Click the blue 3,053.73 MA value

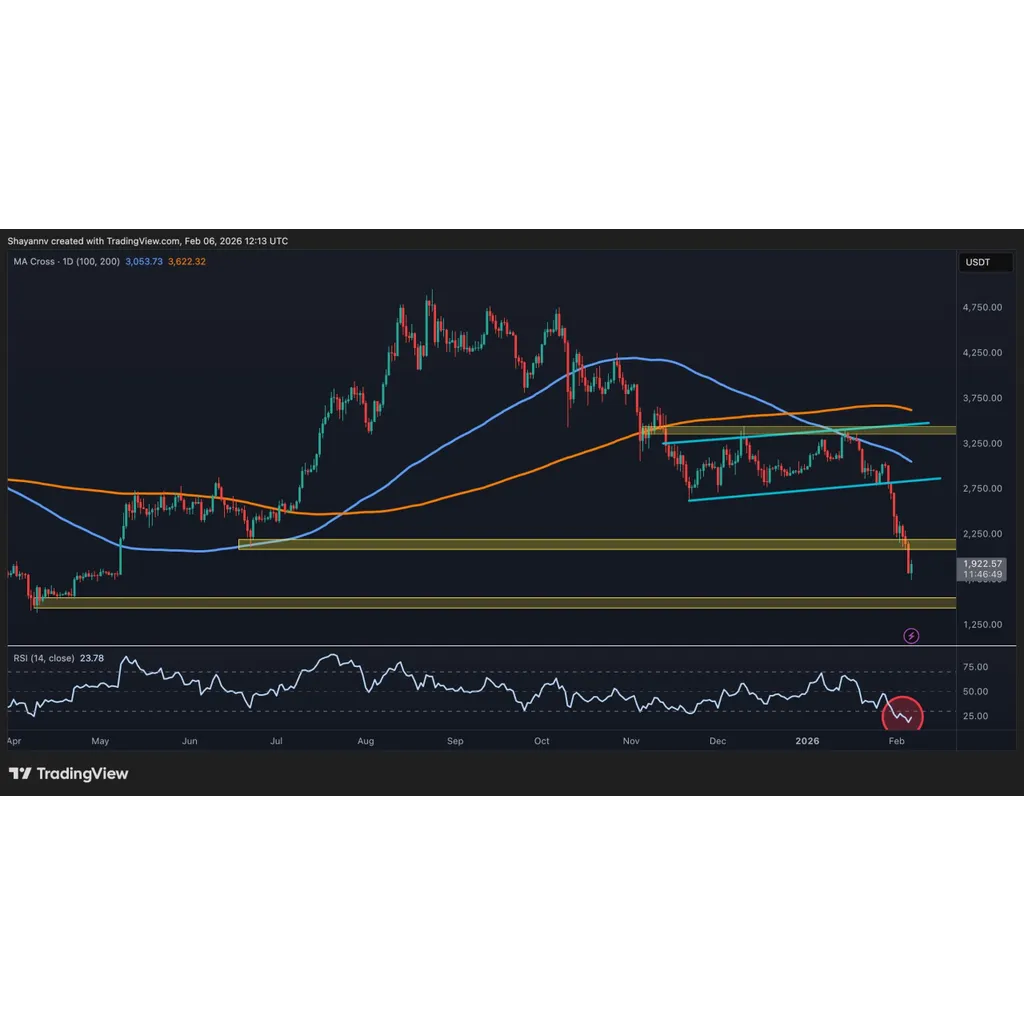144,261
